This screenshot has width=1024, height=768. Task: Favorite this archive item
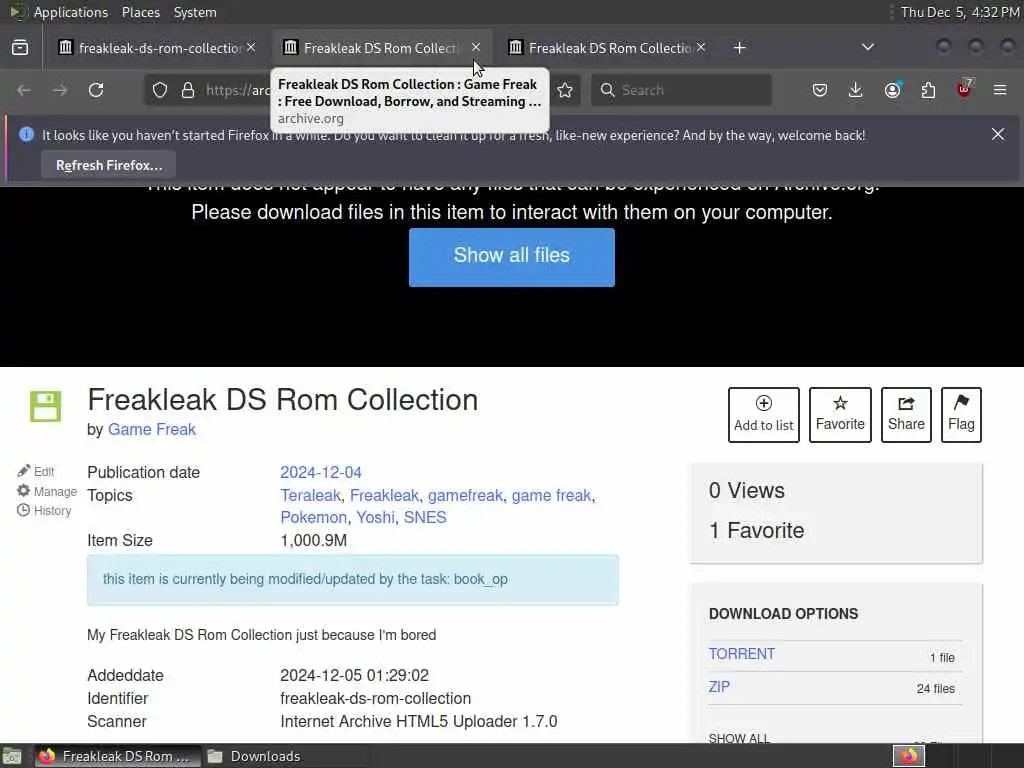840,415
